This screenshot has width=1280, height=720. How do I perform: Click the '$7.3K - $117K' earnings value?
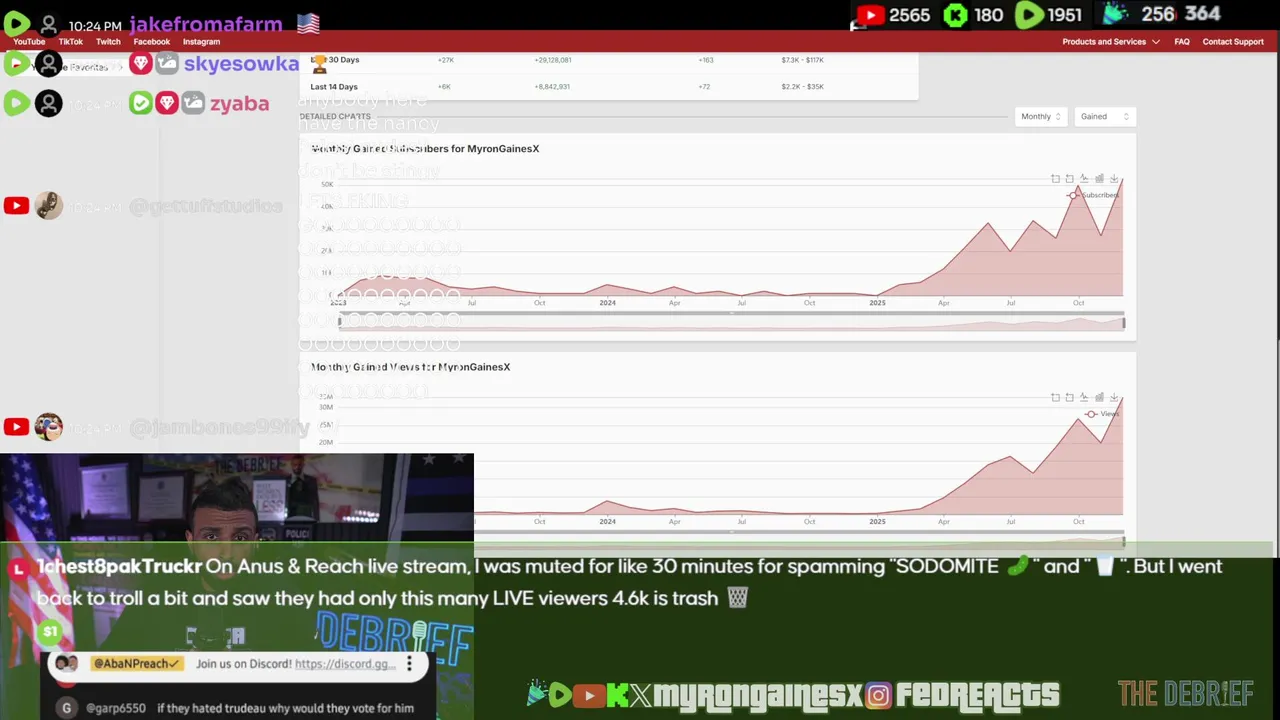point(802,60)
